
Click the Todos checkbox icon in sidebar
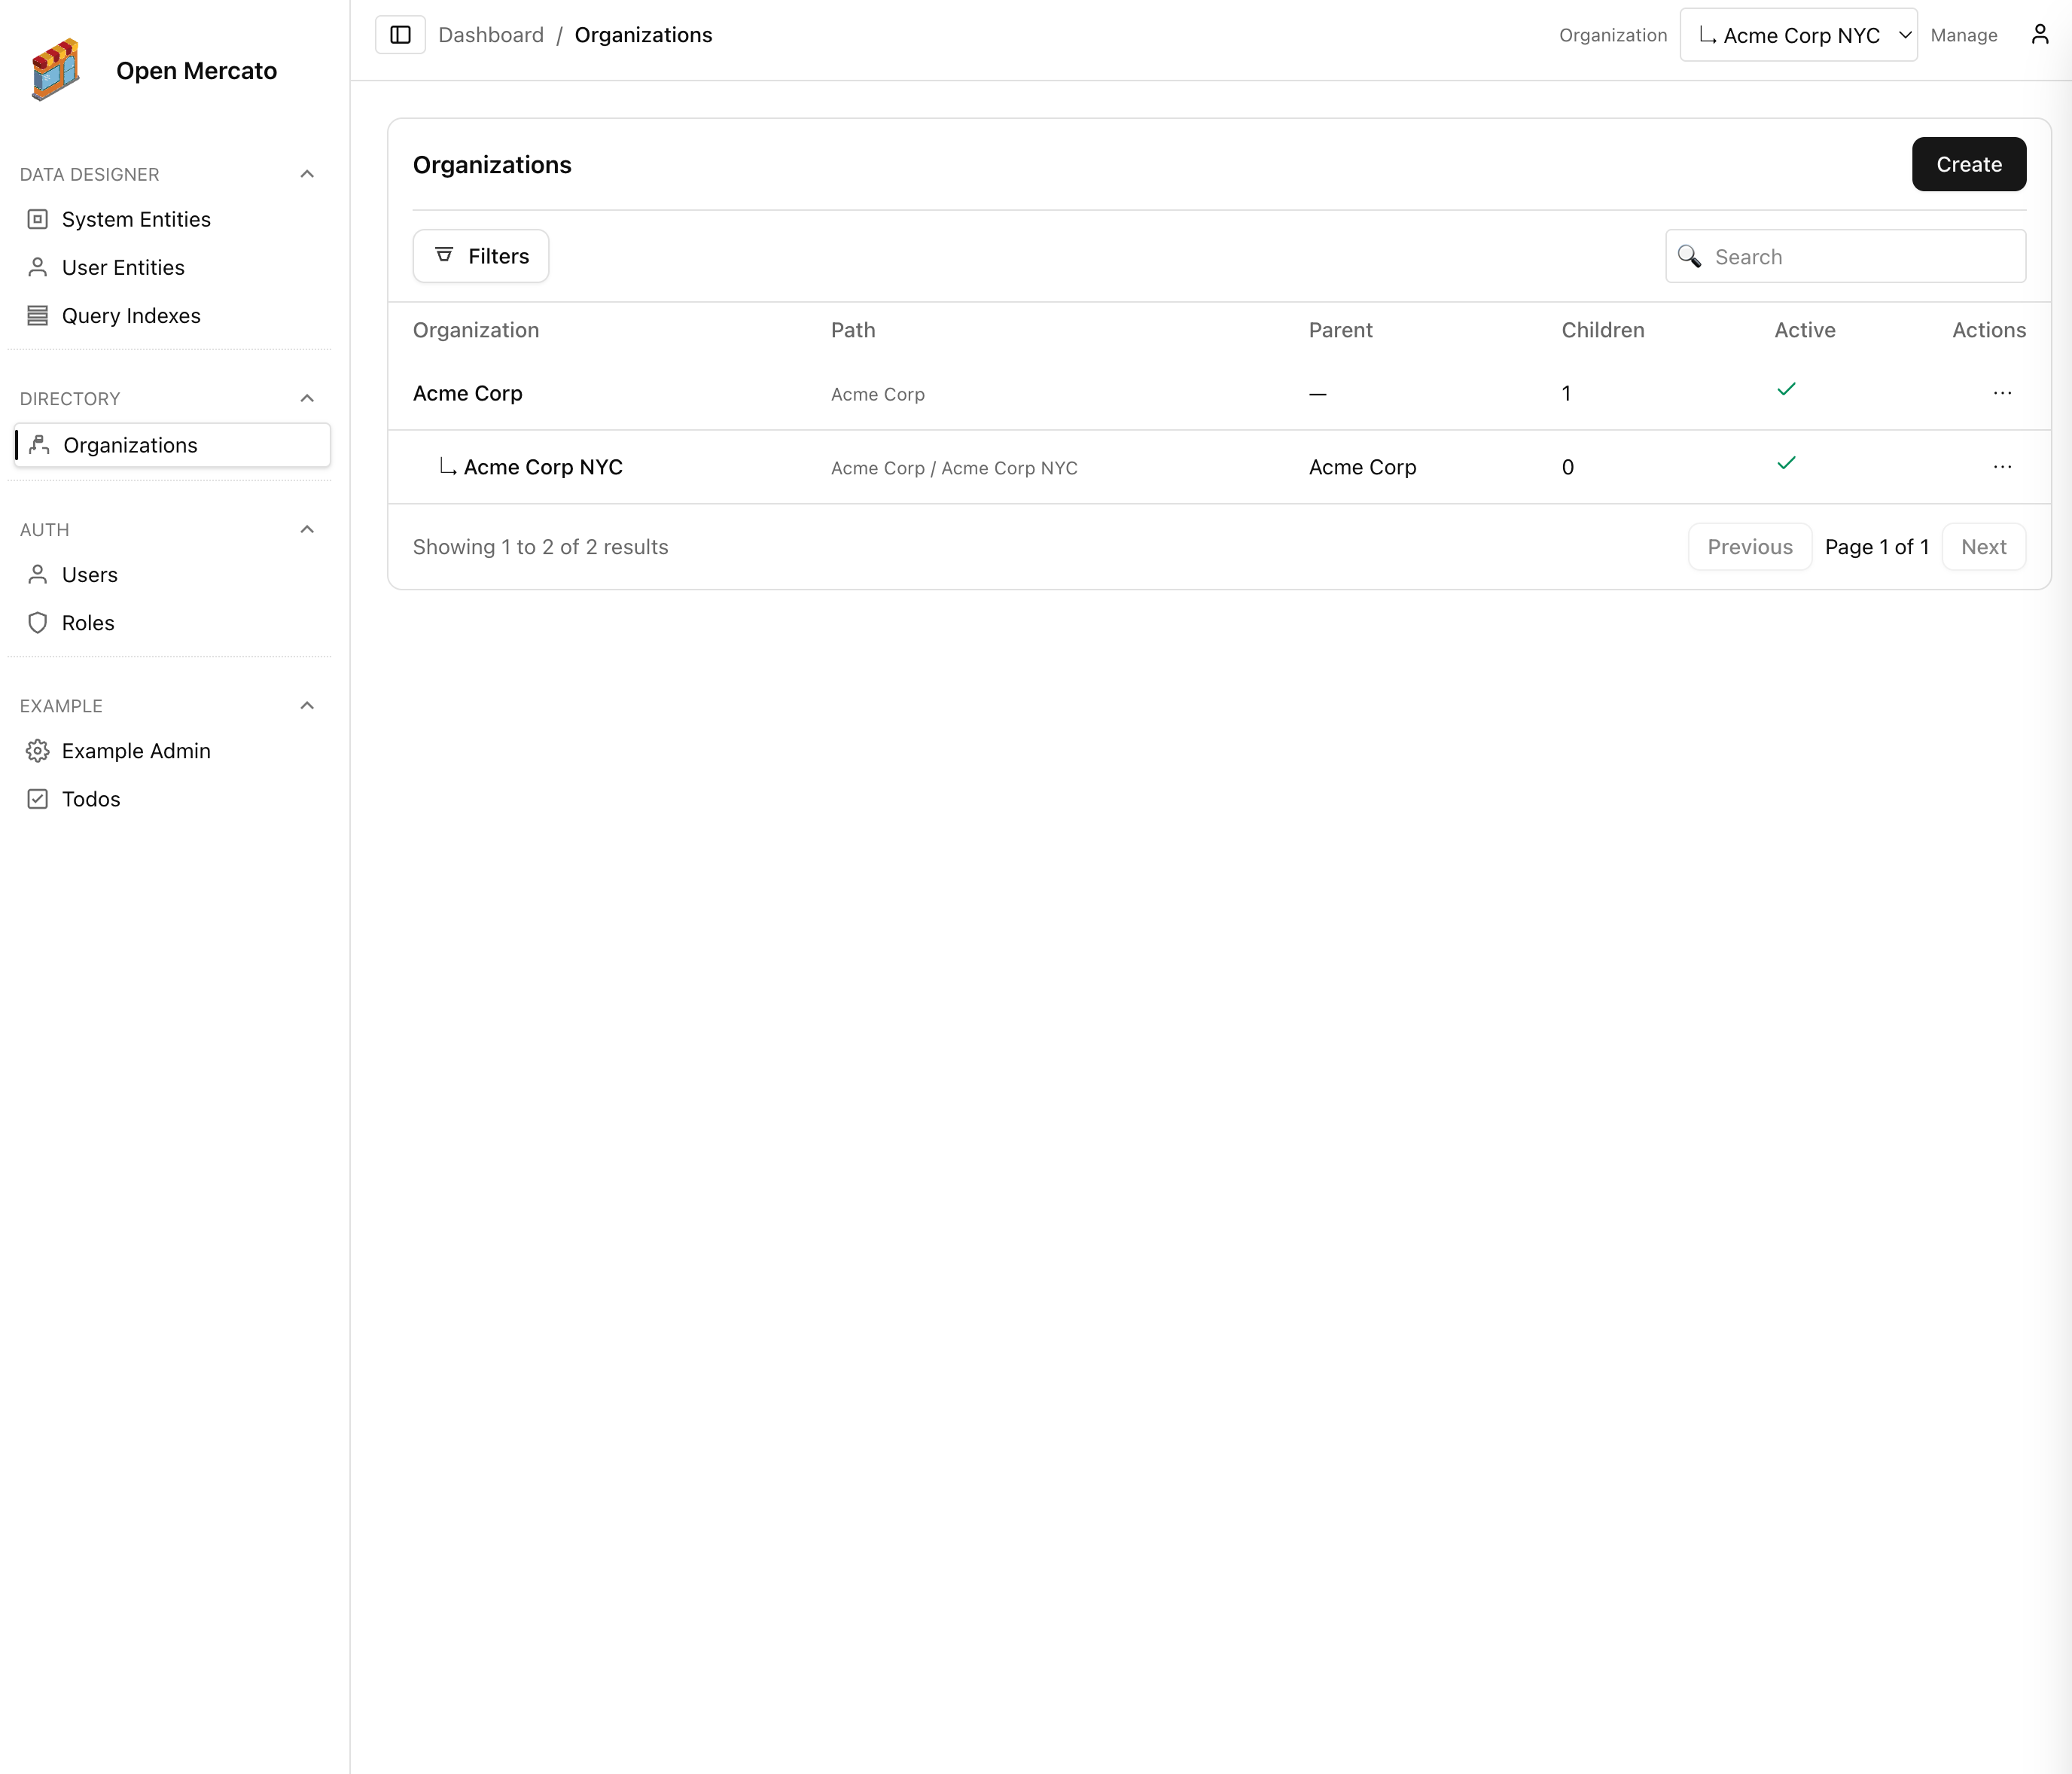pyautogui.click(x=38, y=798)
